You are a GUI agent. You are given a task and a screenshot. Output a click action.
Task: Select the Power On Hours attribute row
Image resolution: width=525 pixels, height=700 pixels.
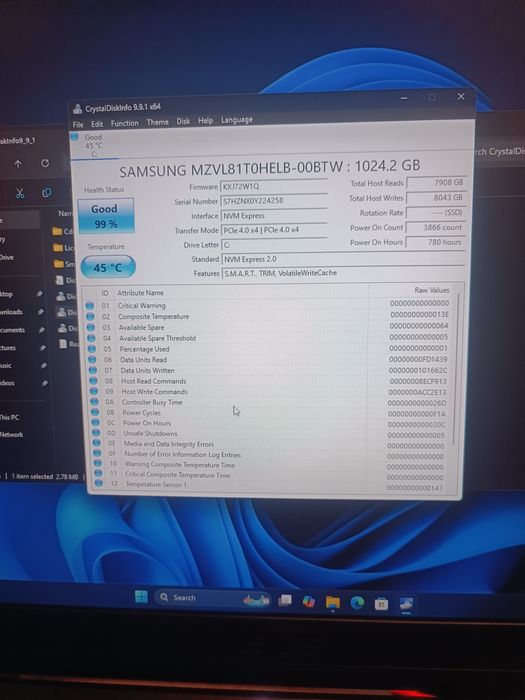pyautogui.click(x=272, y=423)
